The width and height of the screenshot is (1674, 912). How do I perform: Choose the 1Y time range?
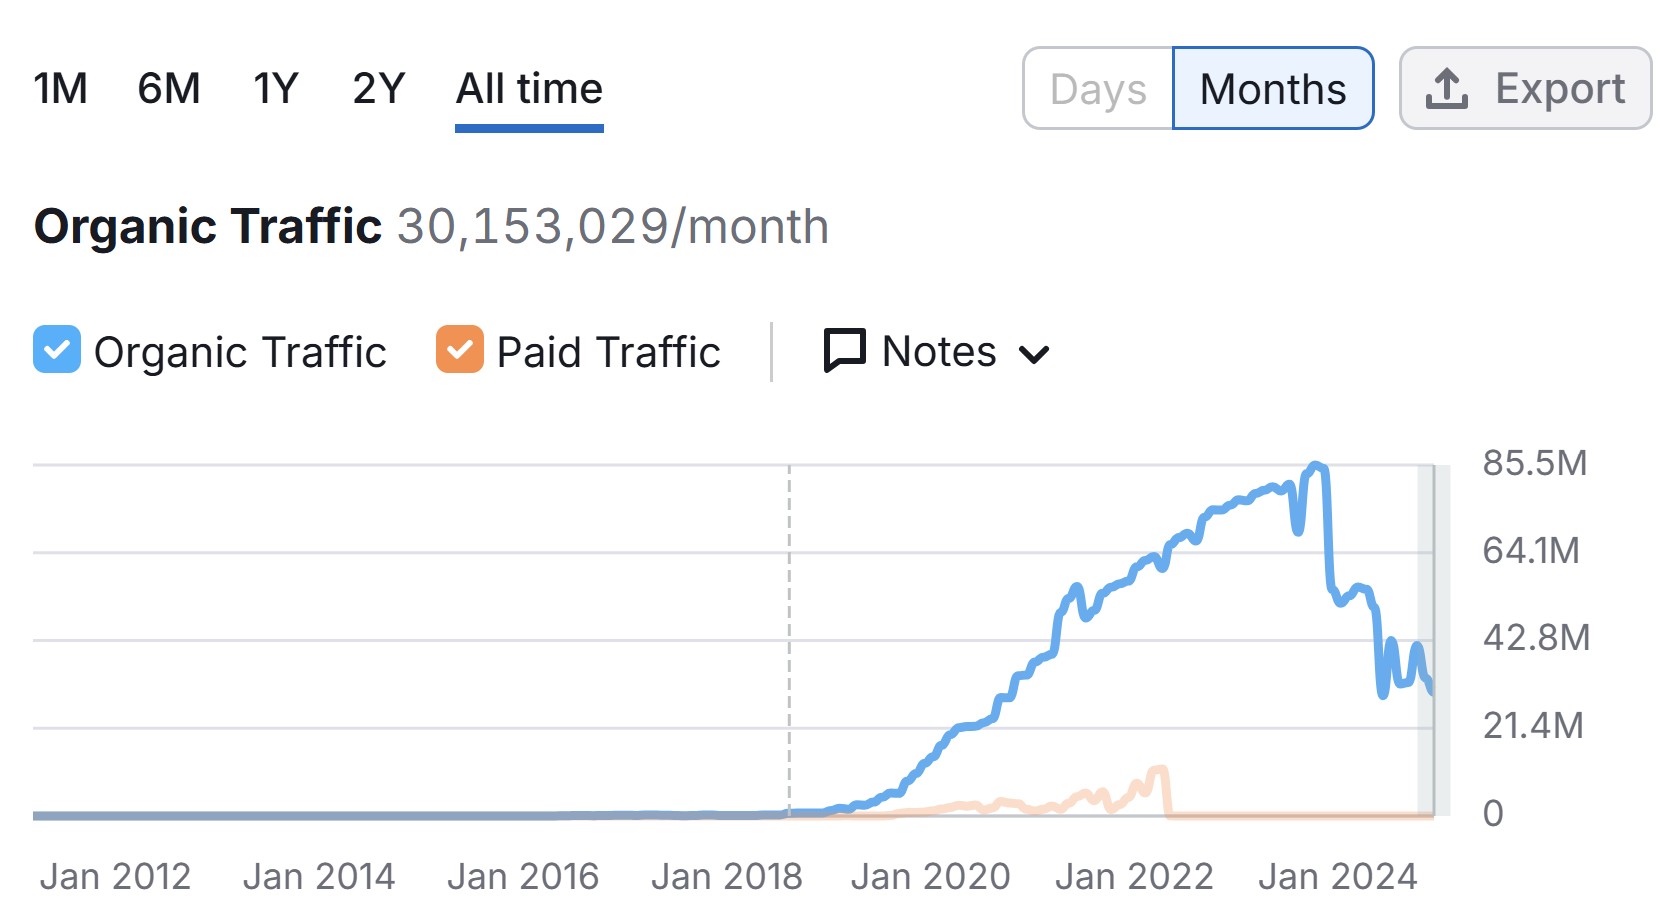[276, 89]
